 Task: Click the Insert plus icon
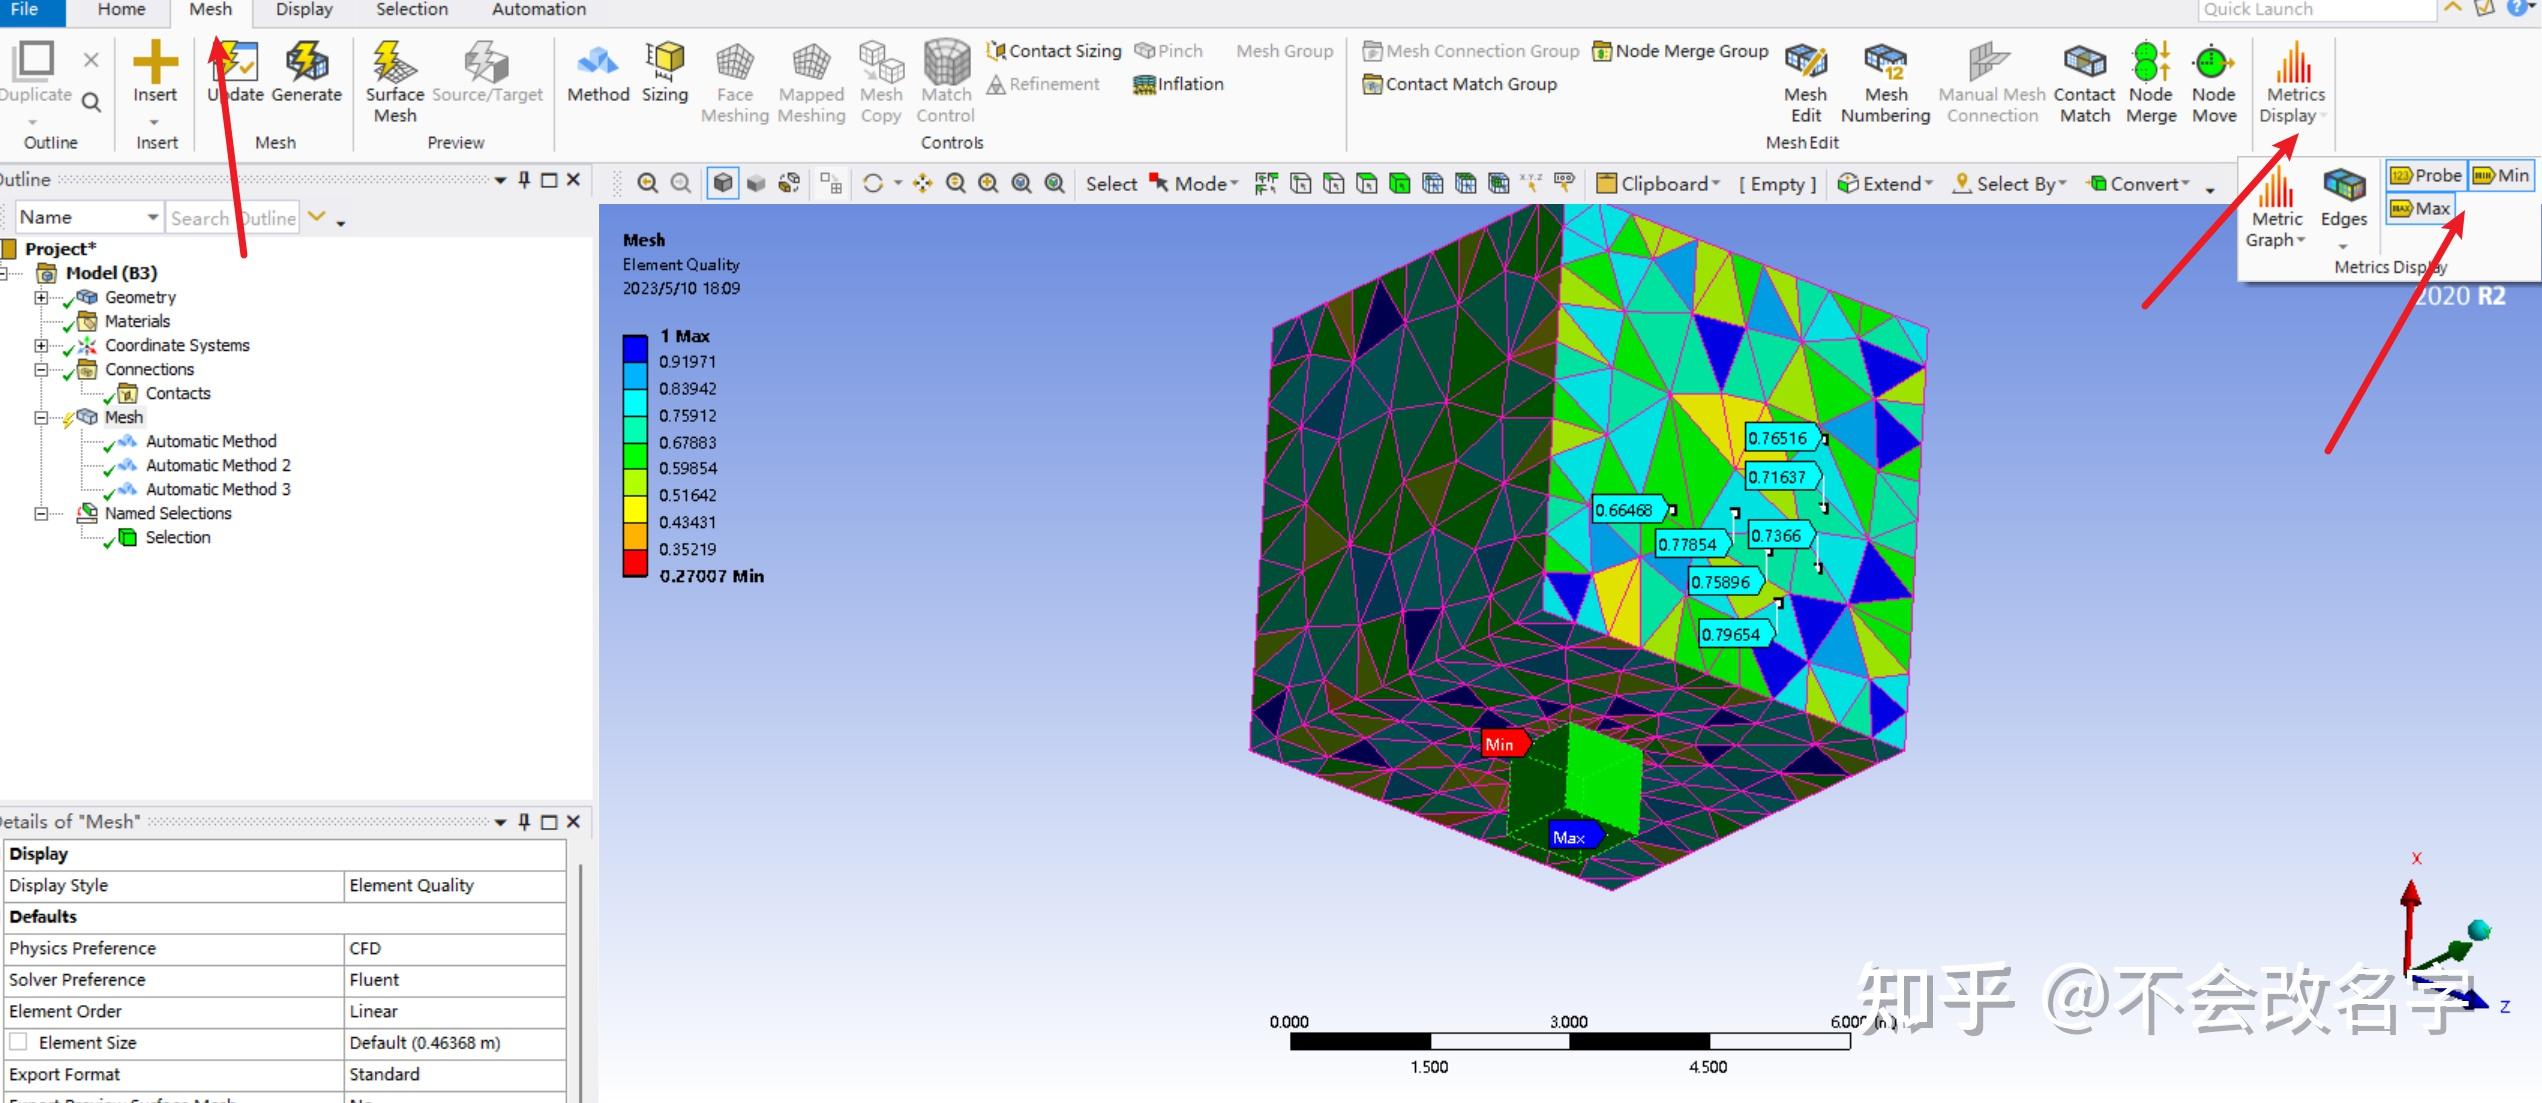[x=155, y=62]
